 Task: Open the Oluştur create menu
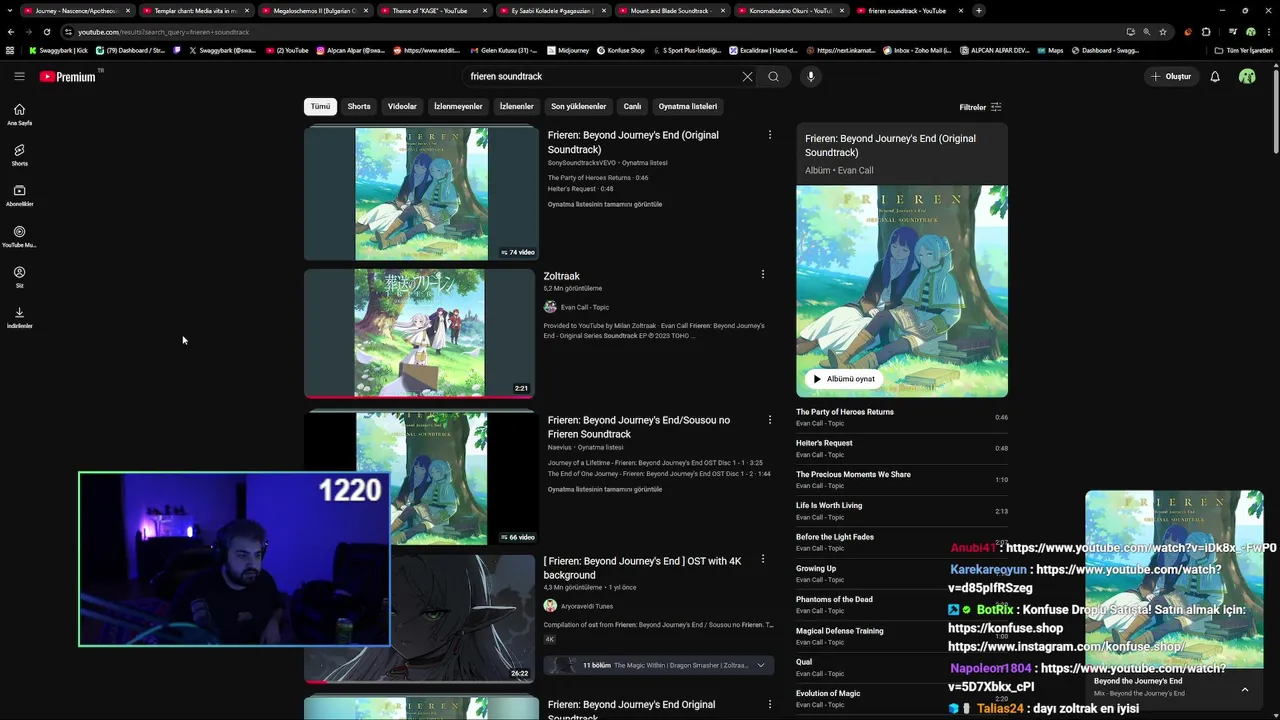pyautogui.click(x=1171, y=76)
